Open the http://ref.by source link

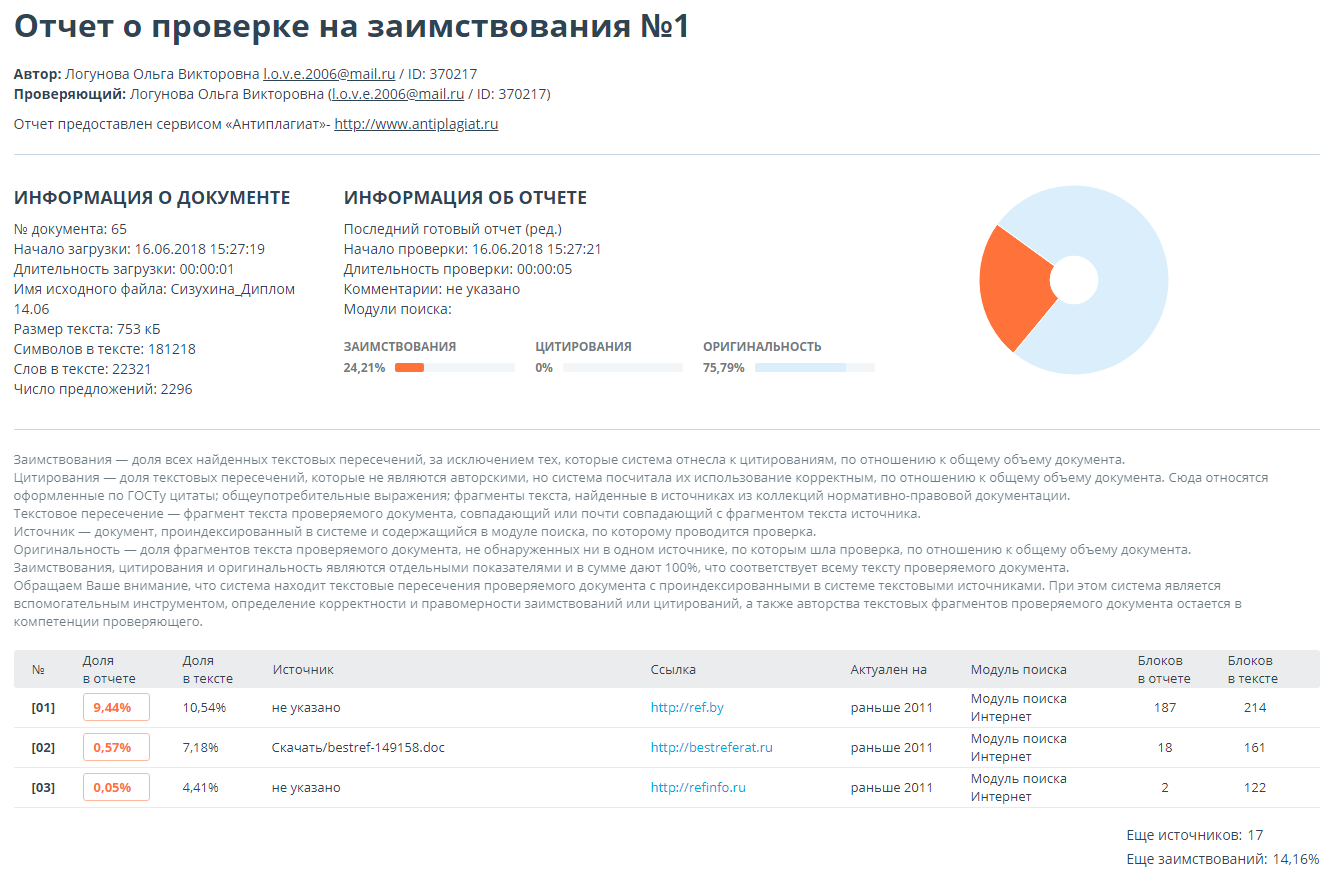[x=687, y=708]
